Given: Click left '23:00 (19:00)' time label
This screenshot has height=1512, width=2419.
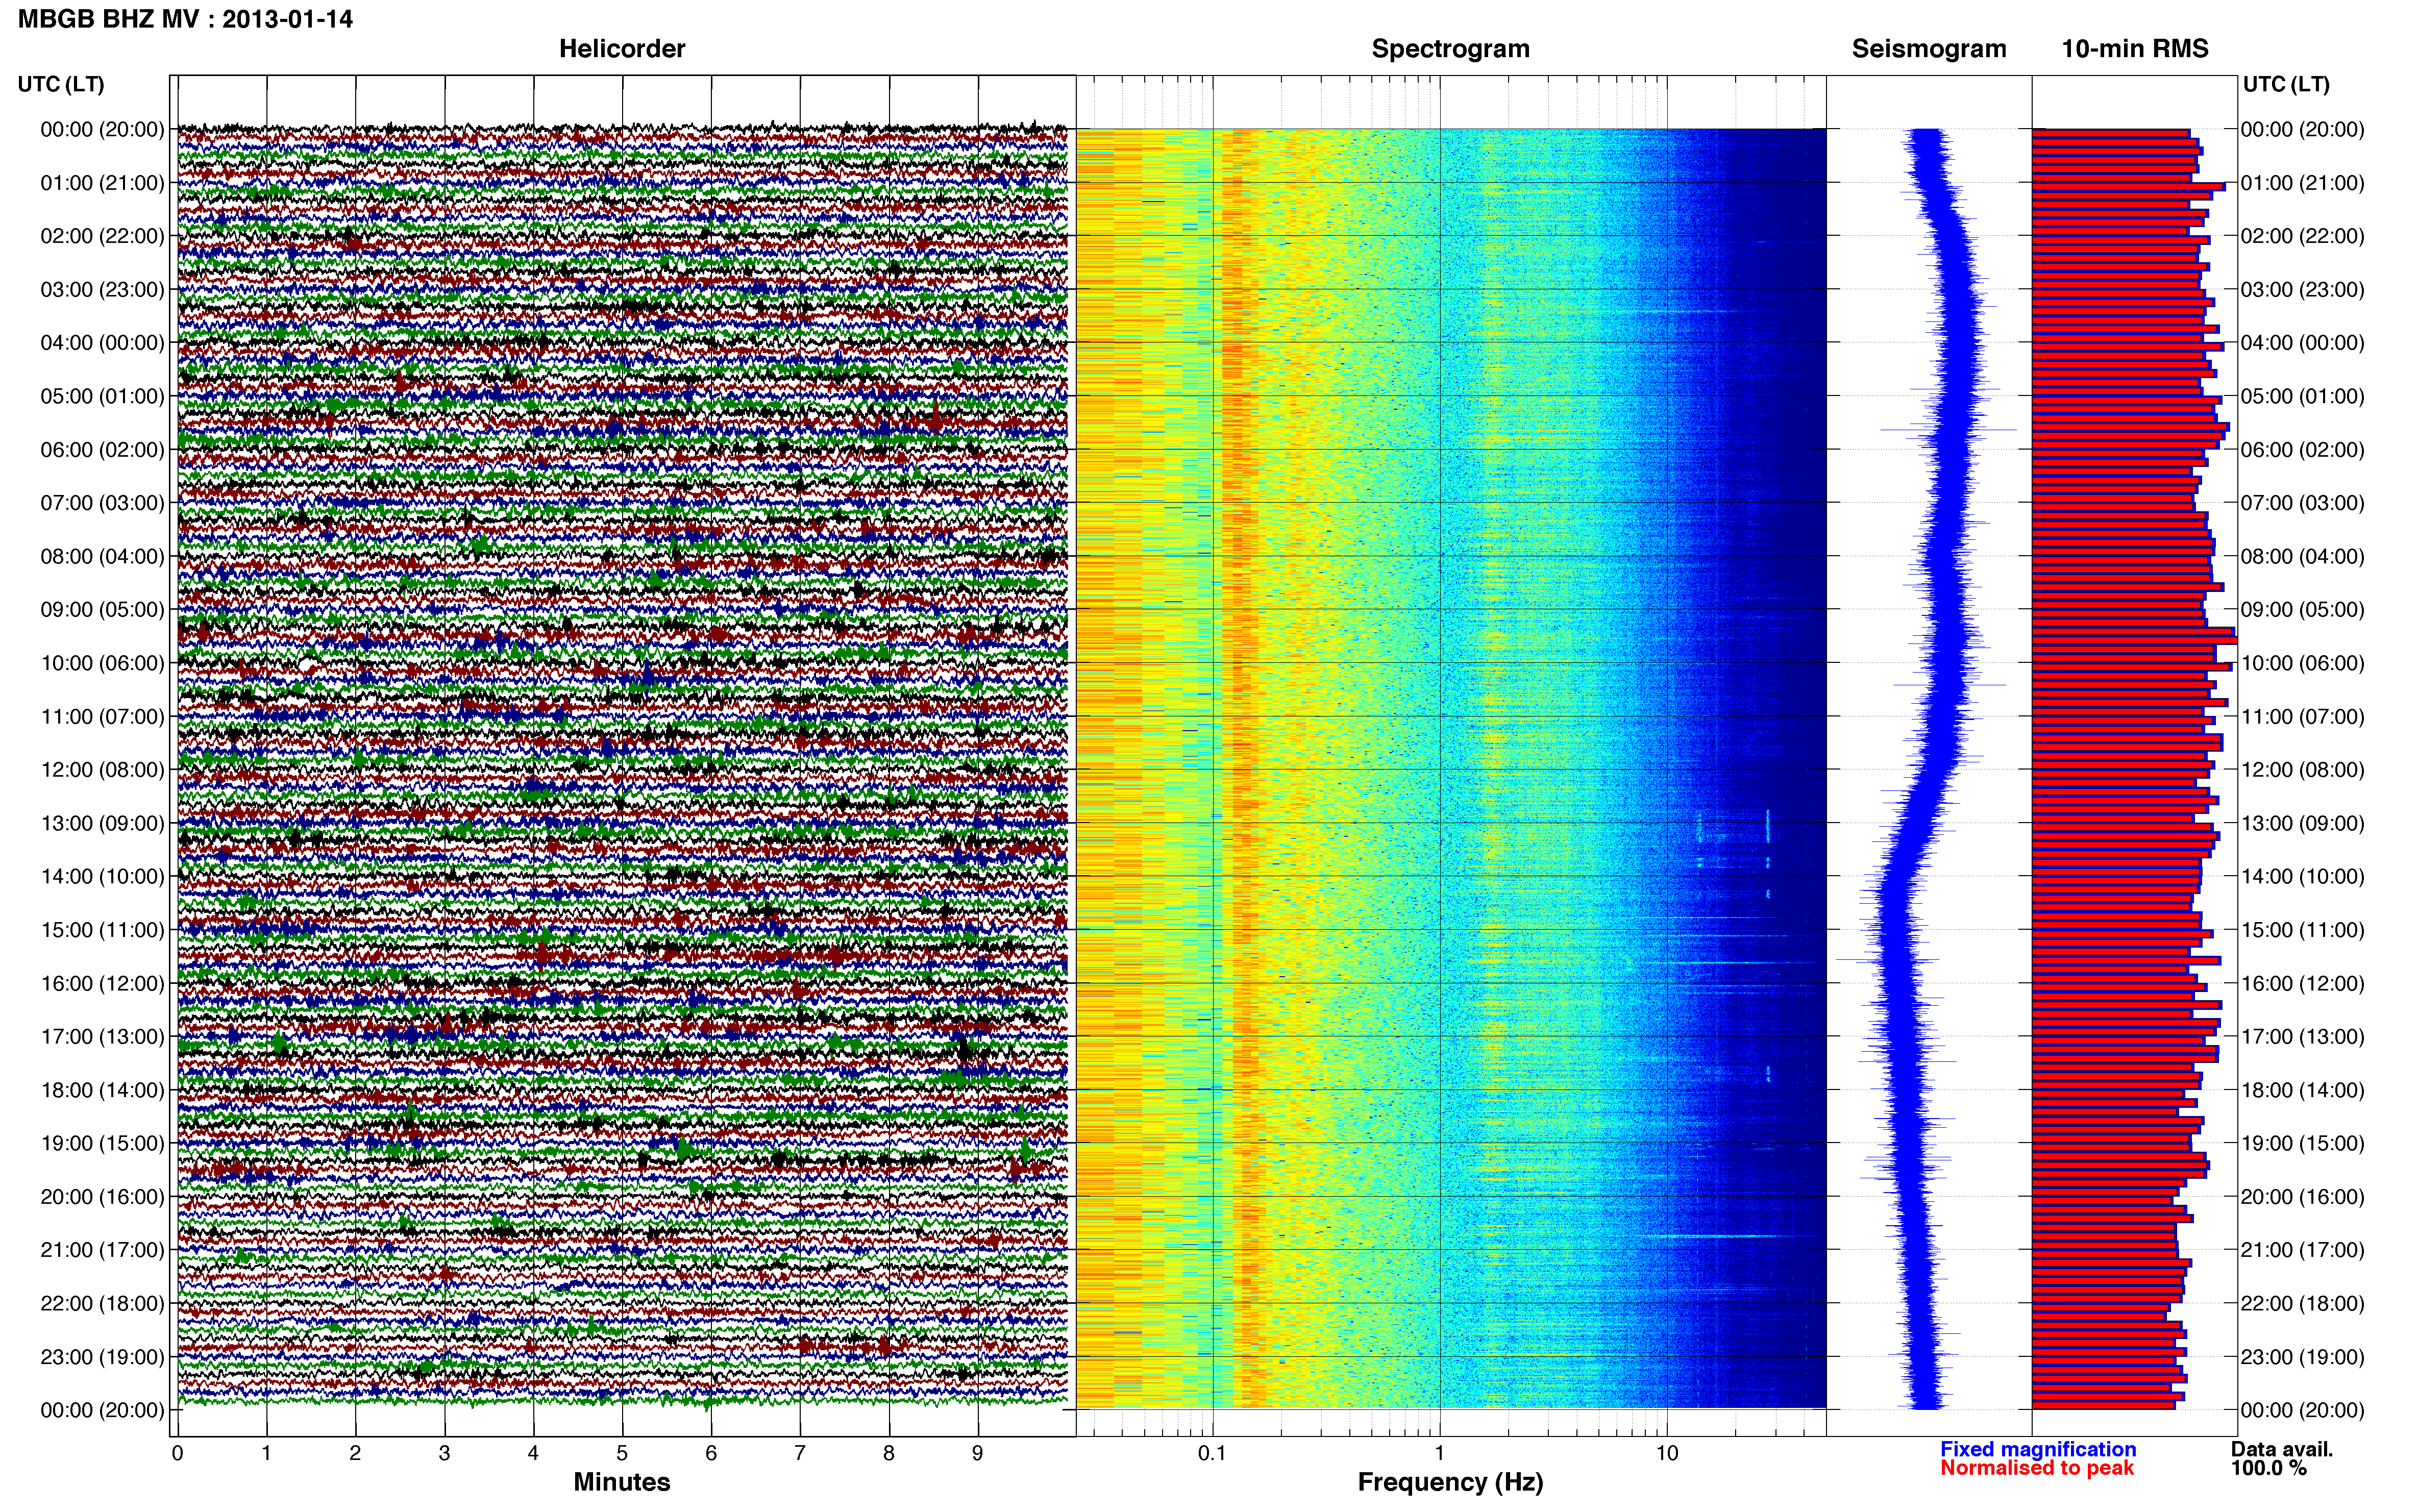Looking at the screenshot, I should 102,1357.
